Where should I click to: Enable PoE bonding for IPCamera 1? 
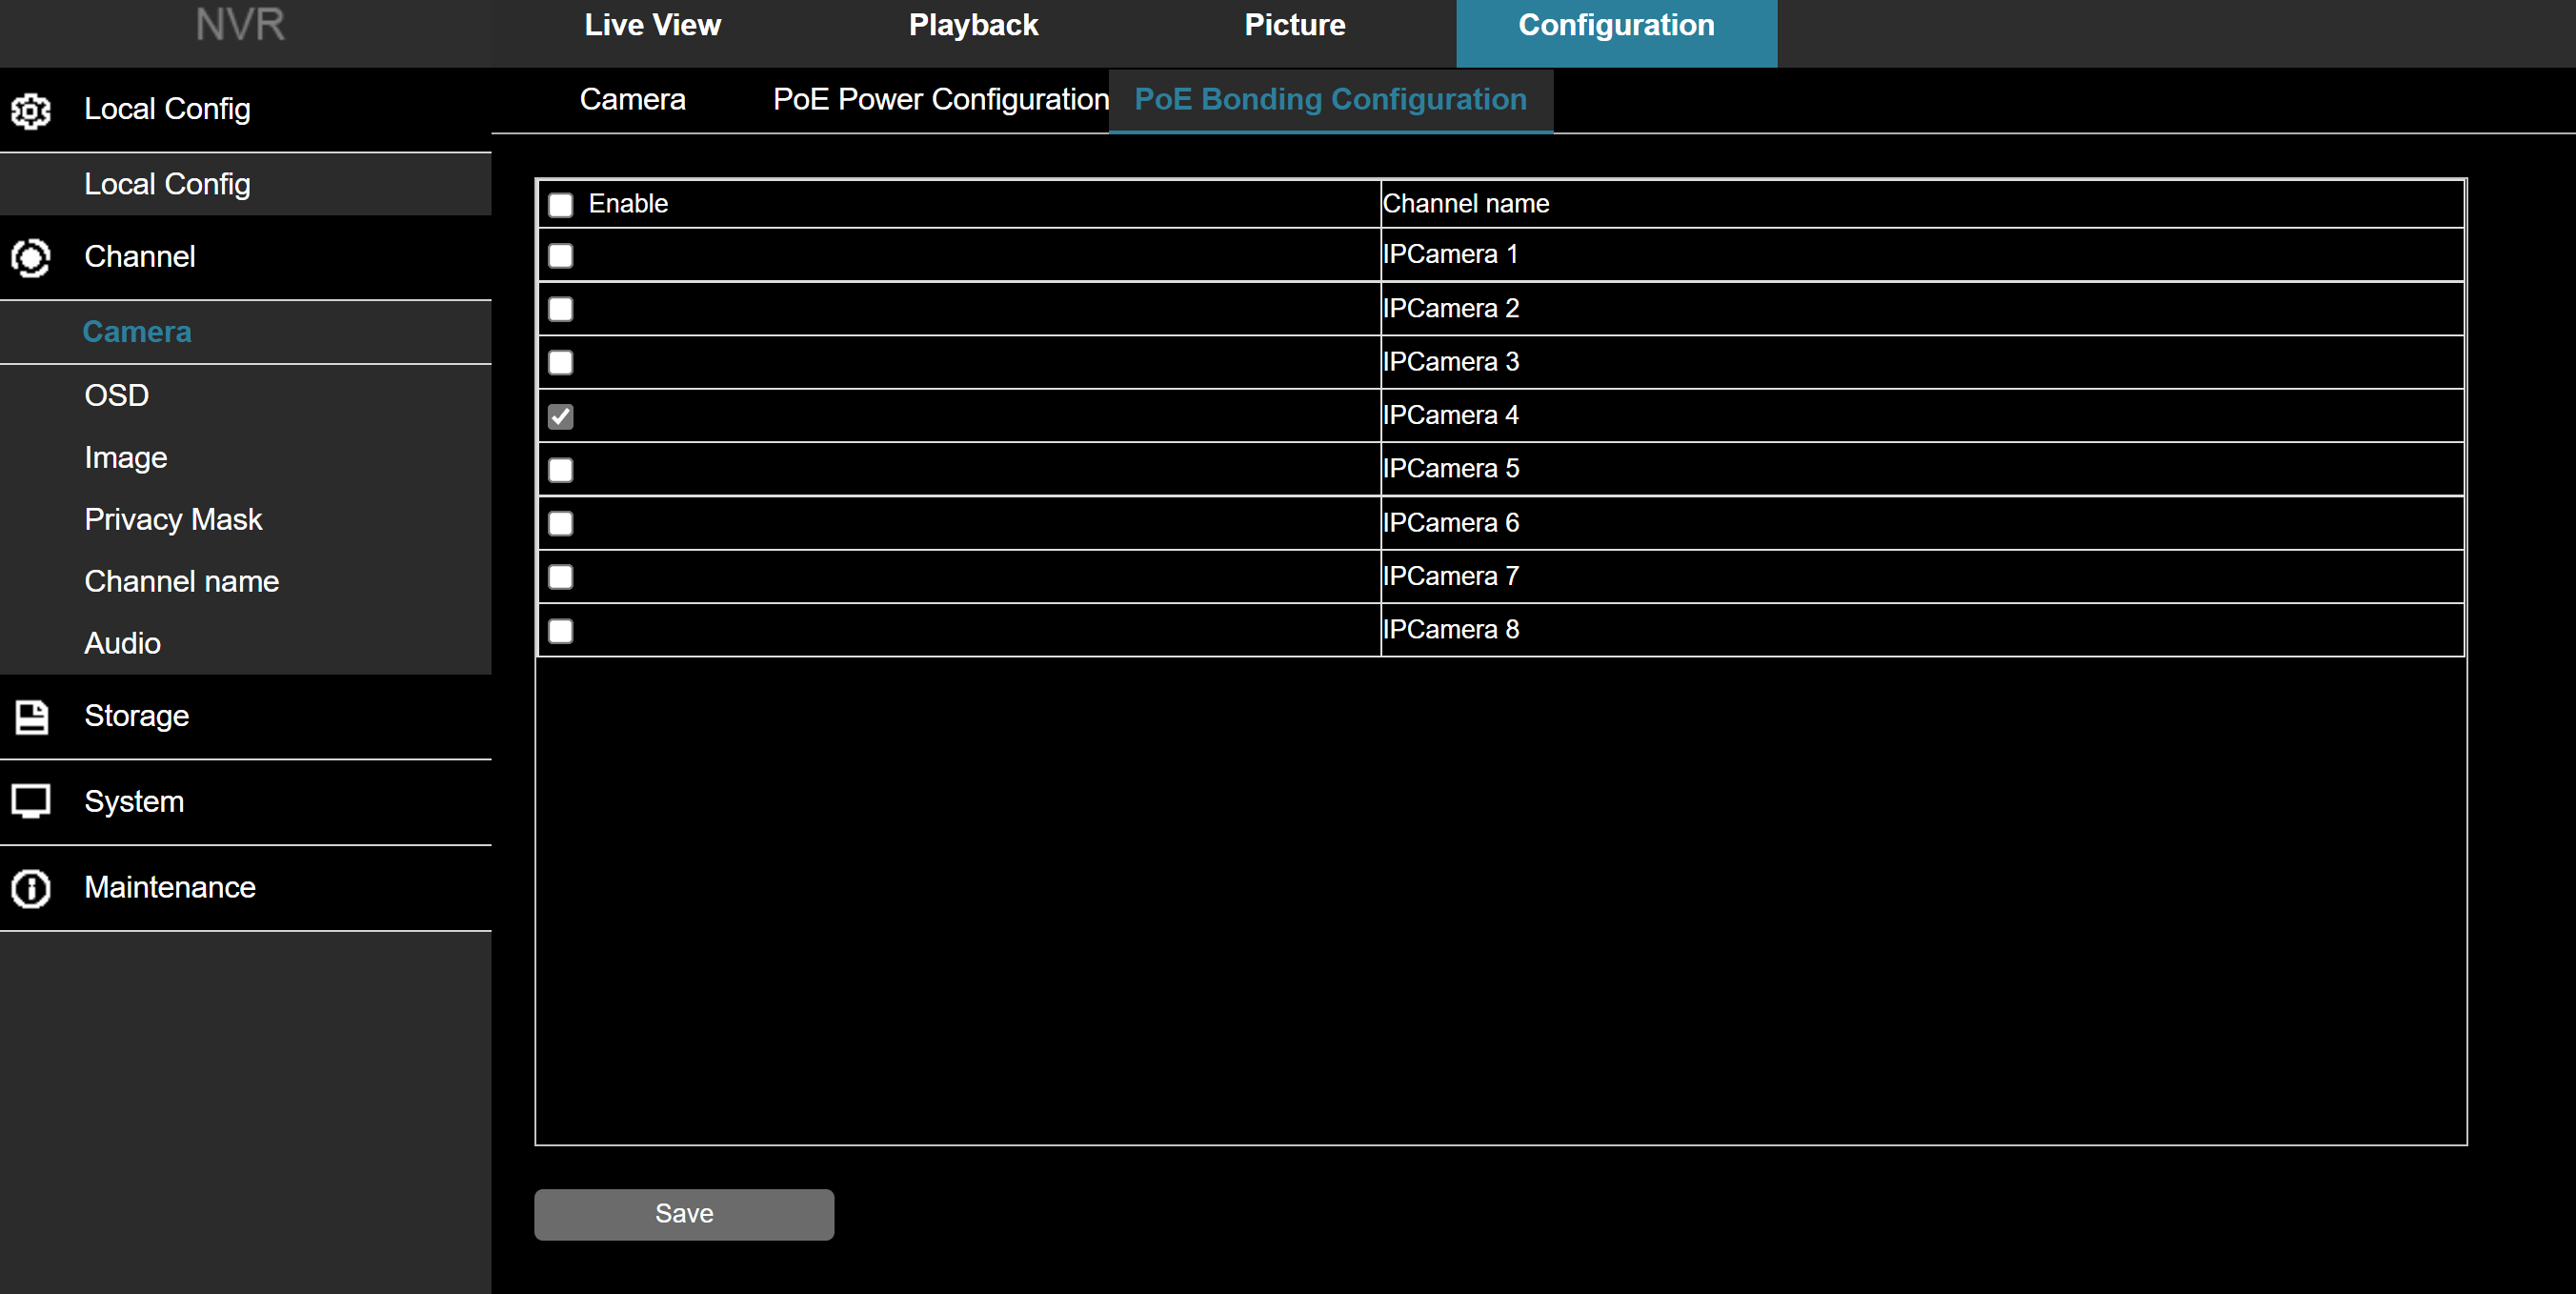561,256
